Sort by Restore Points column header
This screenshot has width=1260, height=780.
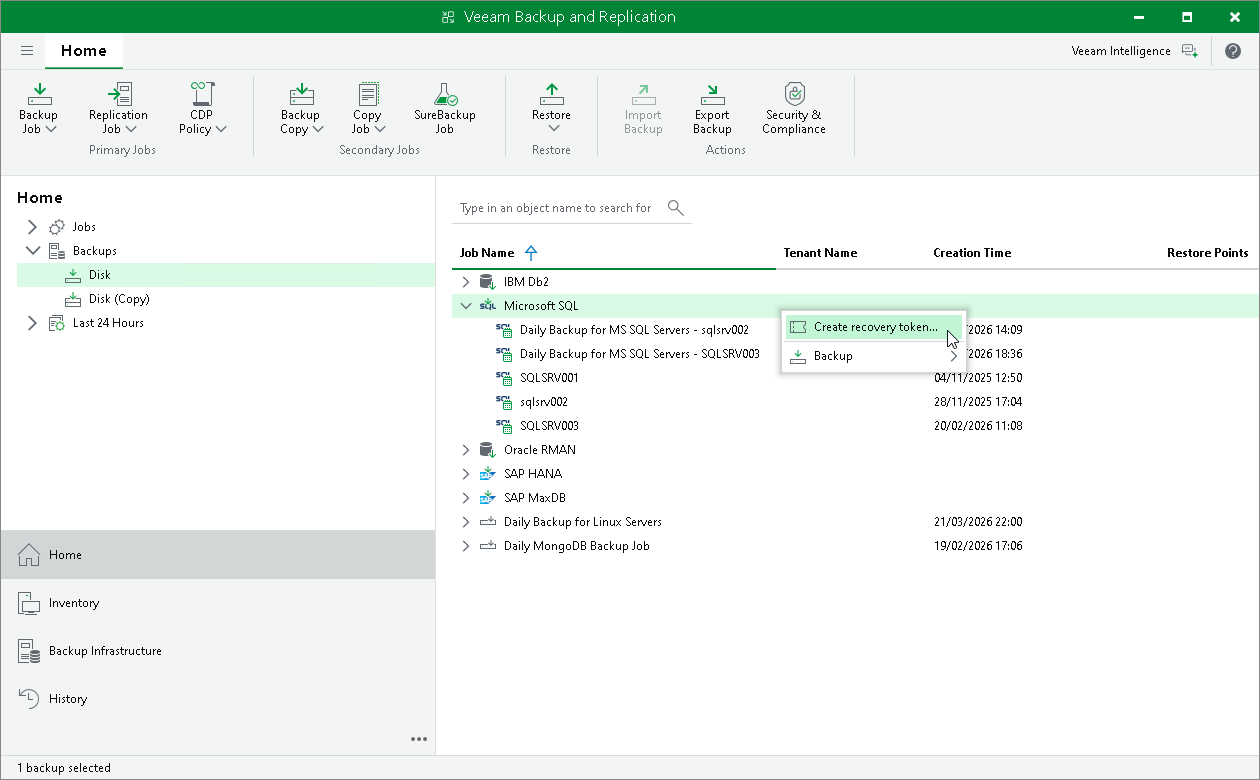[1207, 253]
